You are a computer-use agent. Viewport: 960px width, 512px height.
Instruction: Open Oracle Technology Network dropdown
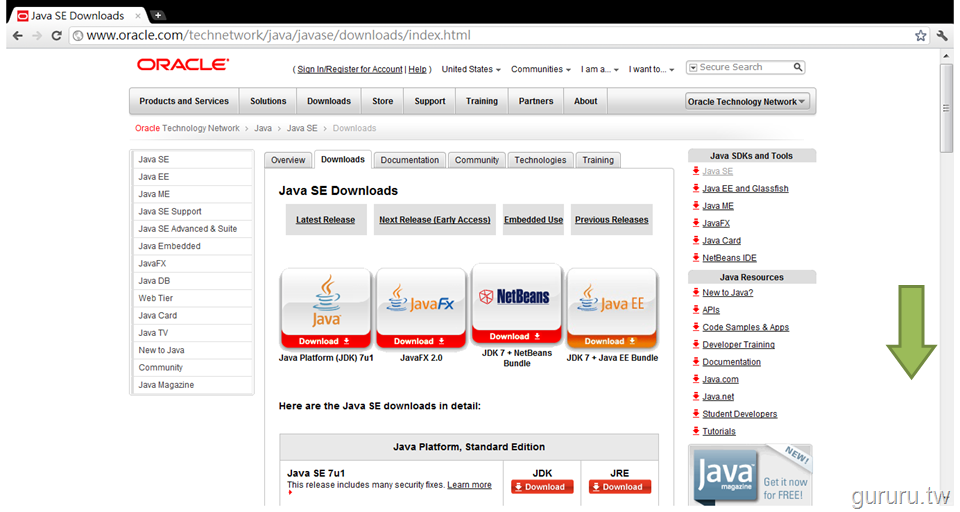coord(747,102)
